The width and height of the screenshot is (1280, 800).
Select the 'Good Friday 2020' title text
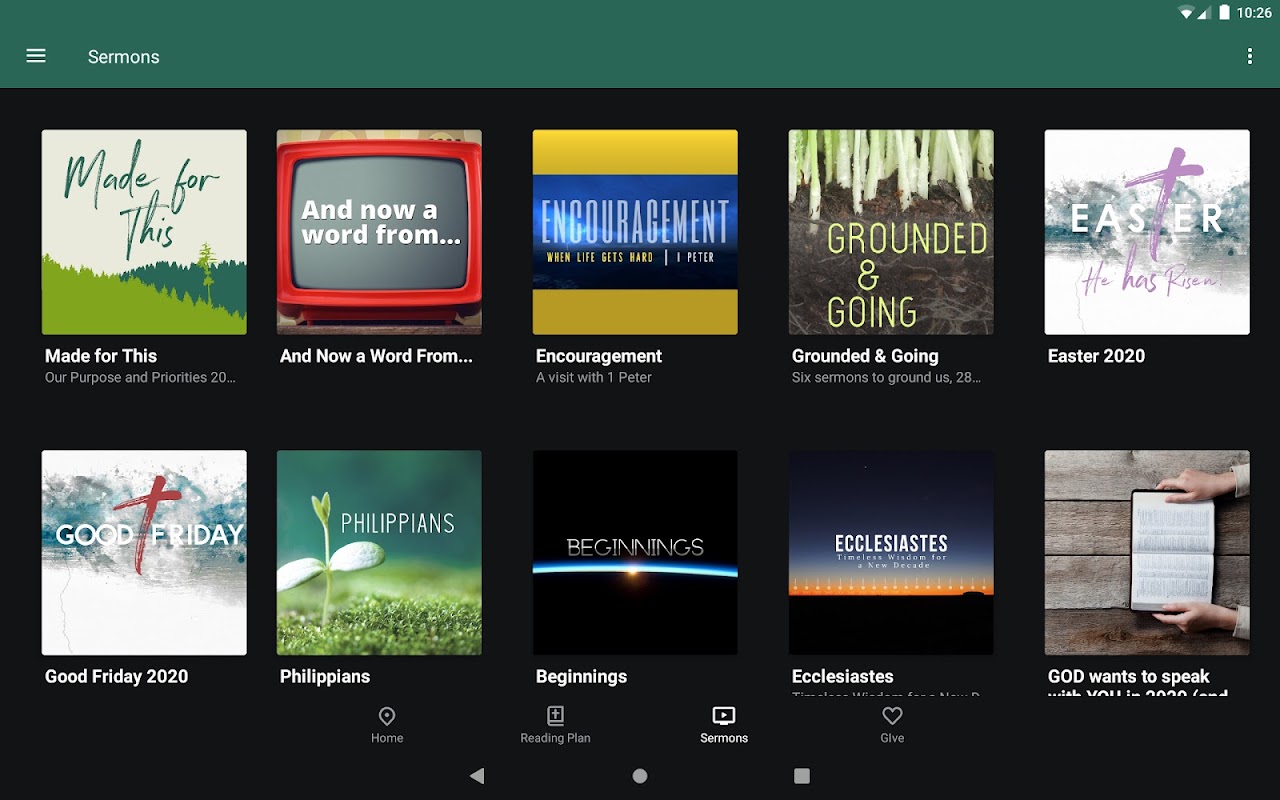116,677
